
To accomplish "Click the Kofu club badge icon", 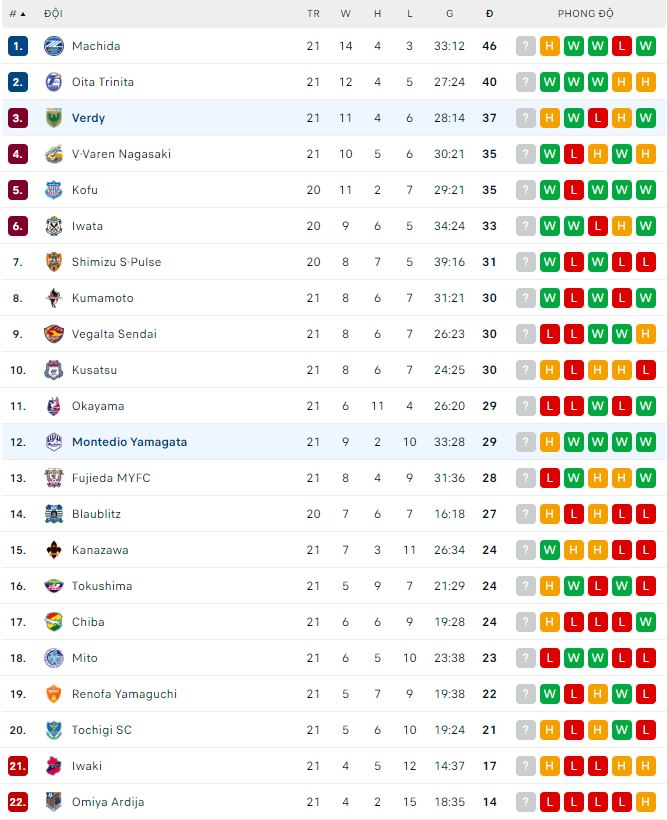I will click(54, 190).
